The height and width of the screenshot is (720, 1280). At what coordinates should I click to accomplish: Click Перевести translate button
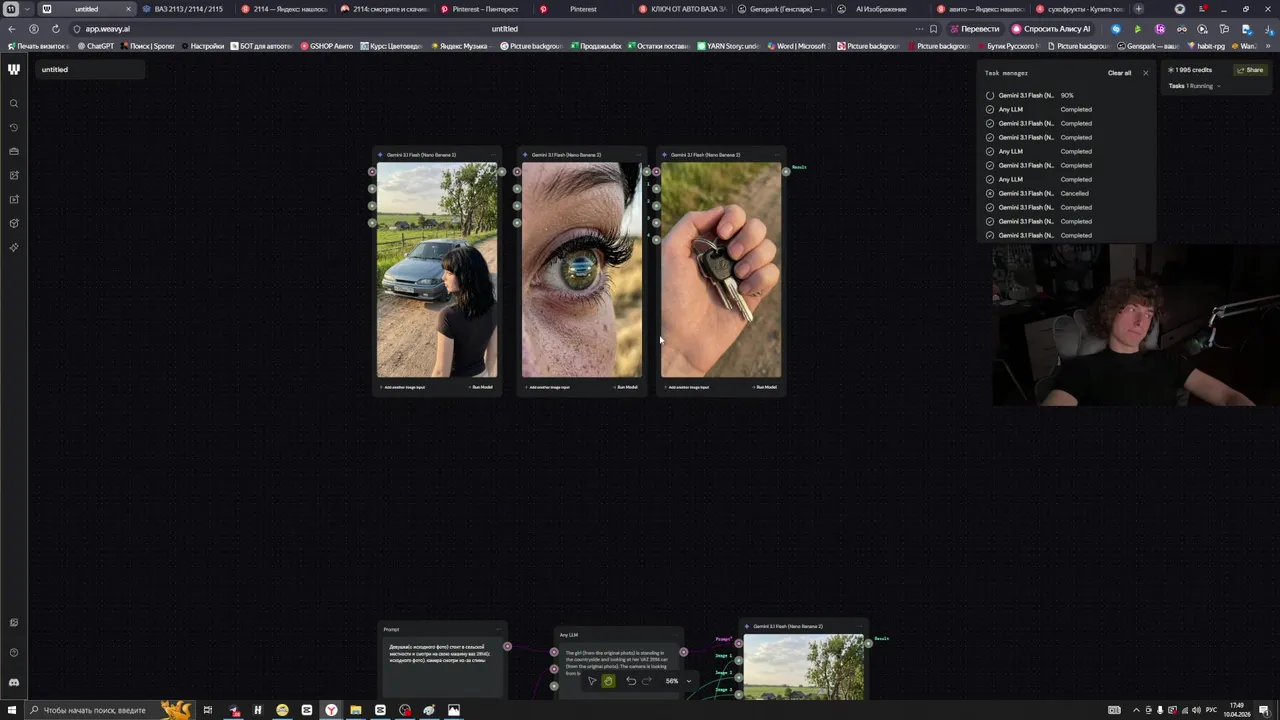975,29
